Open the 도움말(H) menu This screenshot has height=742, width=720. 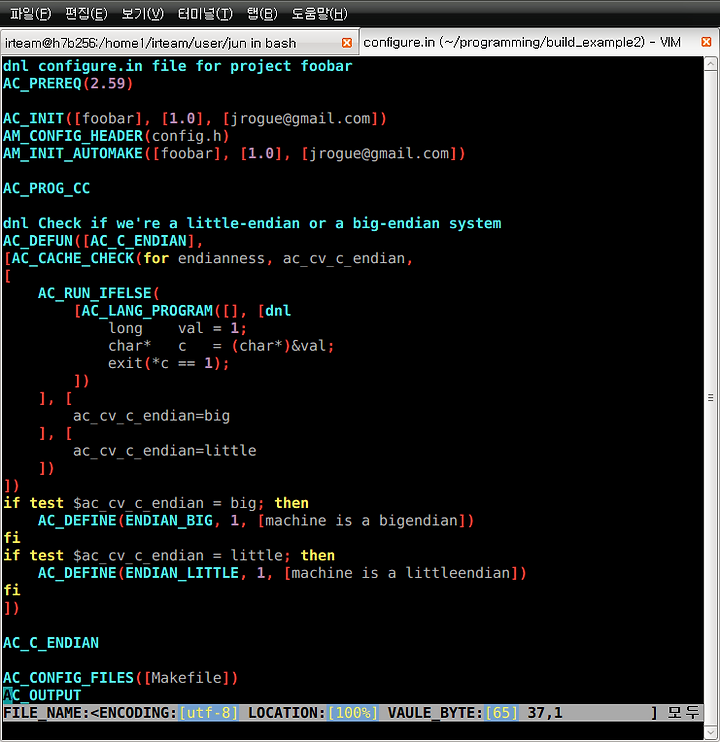click(319, 14)
